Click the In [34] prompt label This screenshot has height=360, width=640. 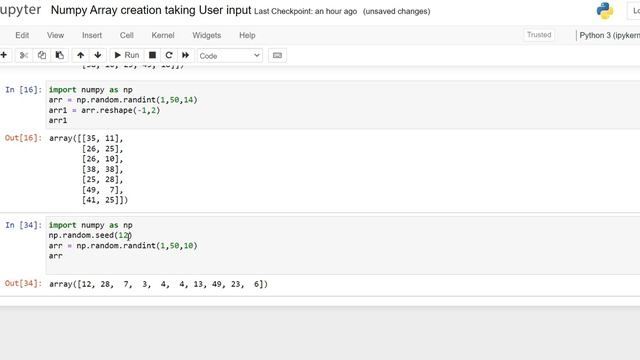point(23,225)
